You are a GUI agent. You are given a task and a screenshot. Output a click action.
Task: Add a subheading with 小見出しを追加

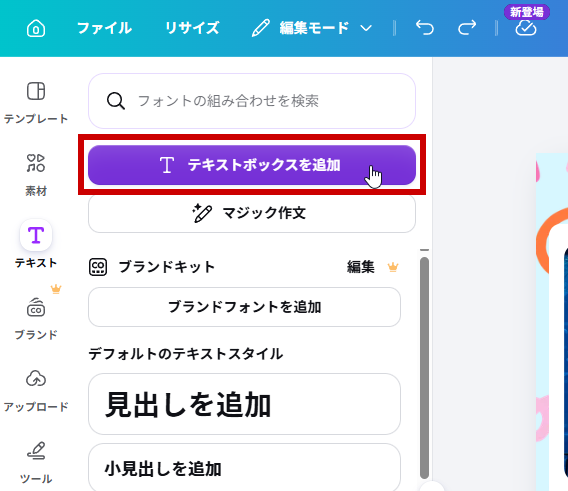[245, 467]
